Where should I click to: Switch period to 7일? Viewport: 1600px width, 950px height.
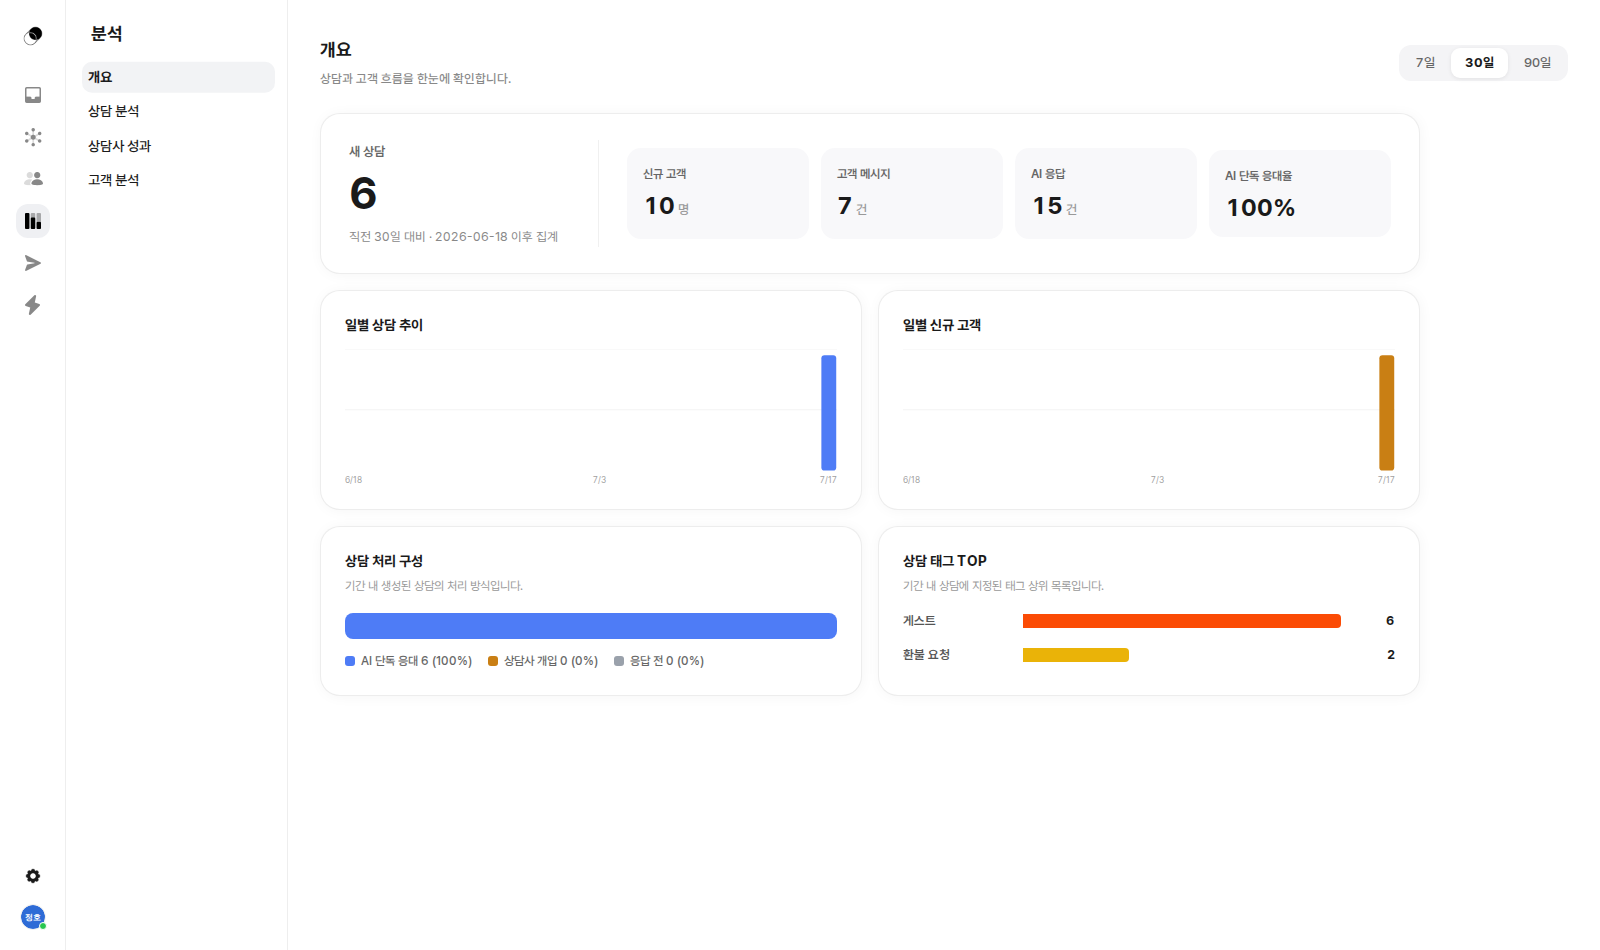pos(1425,63)
